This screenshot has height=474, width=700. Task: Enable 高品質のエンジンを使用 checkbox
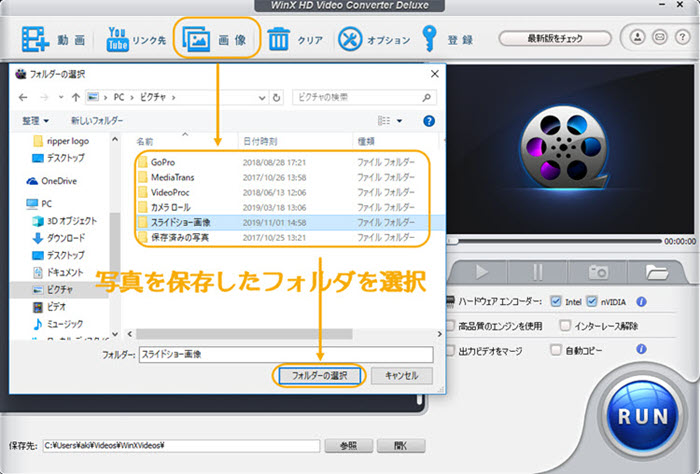(x=450, y=326)
